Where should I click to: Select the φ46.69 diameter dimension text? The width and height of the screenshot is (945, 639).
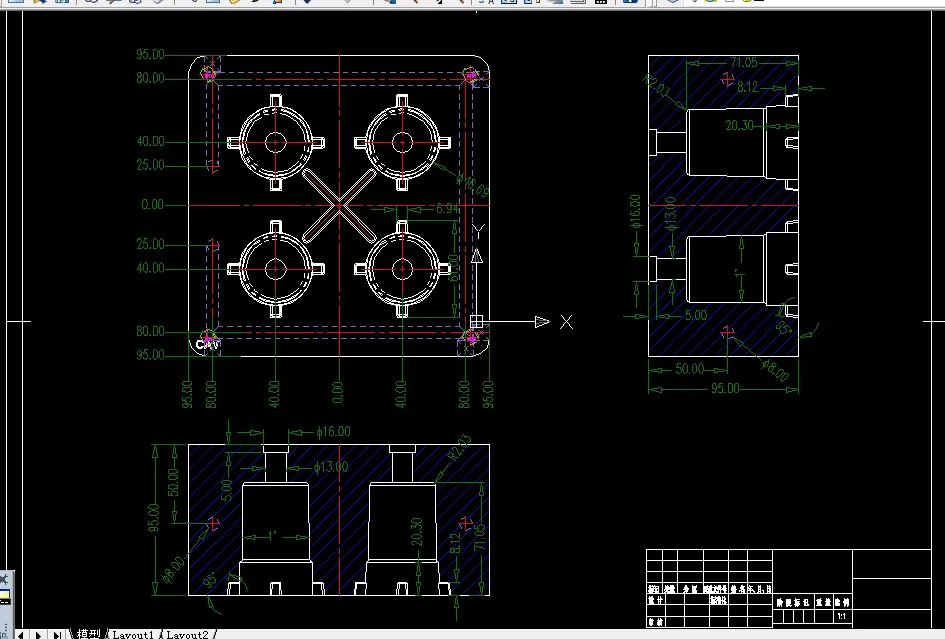(472, 184)
